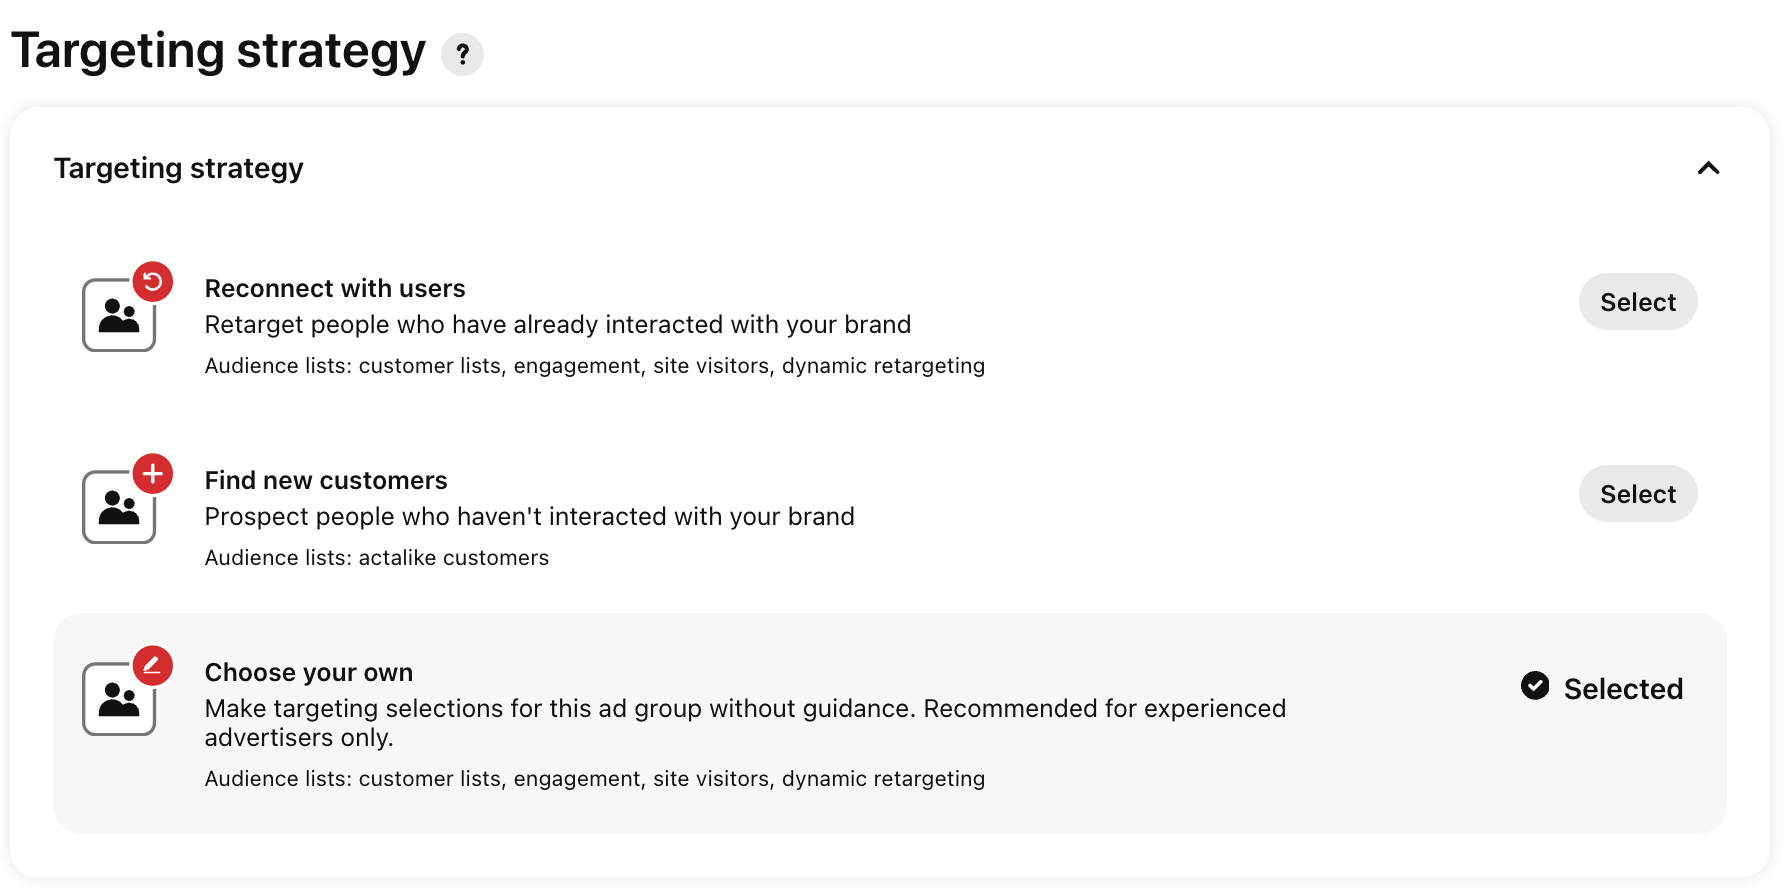Select the Find new customers strategy
The width and height of the screenshot is (1786, 894).
click(x=1638, y=494)
